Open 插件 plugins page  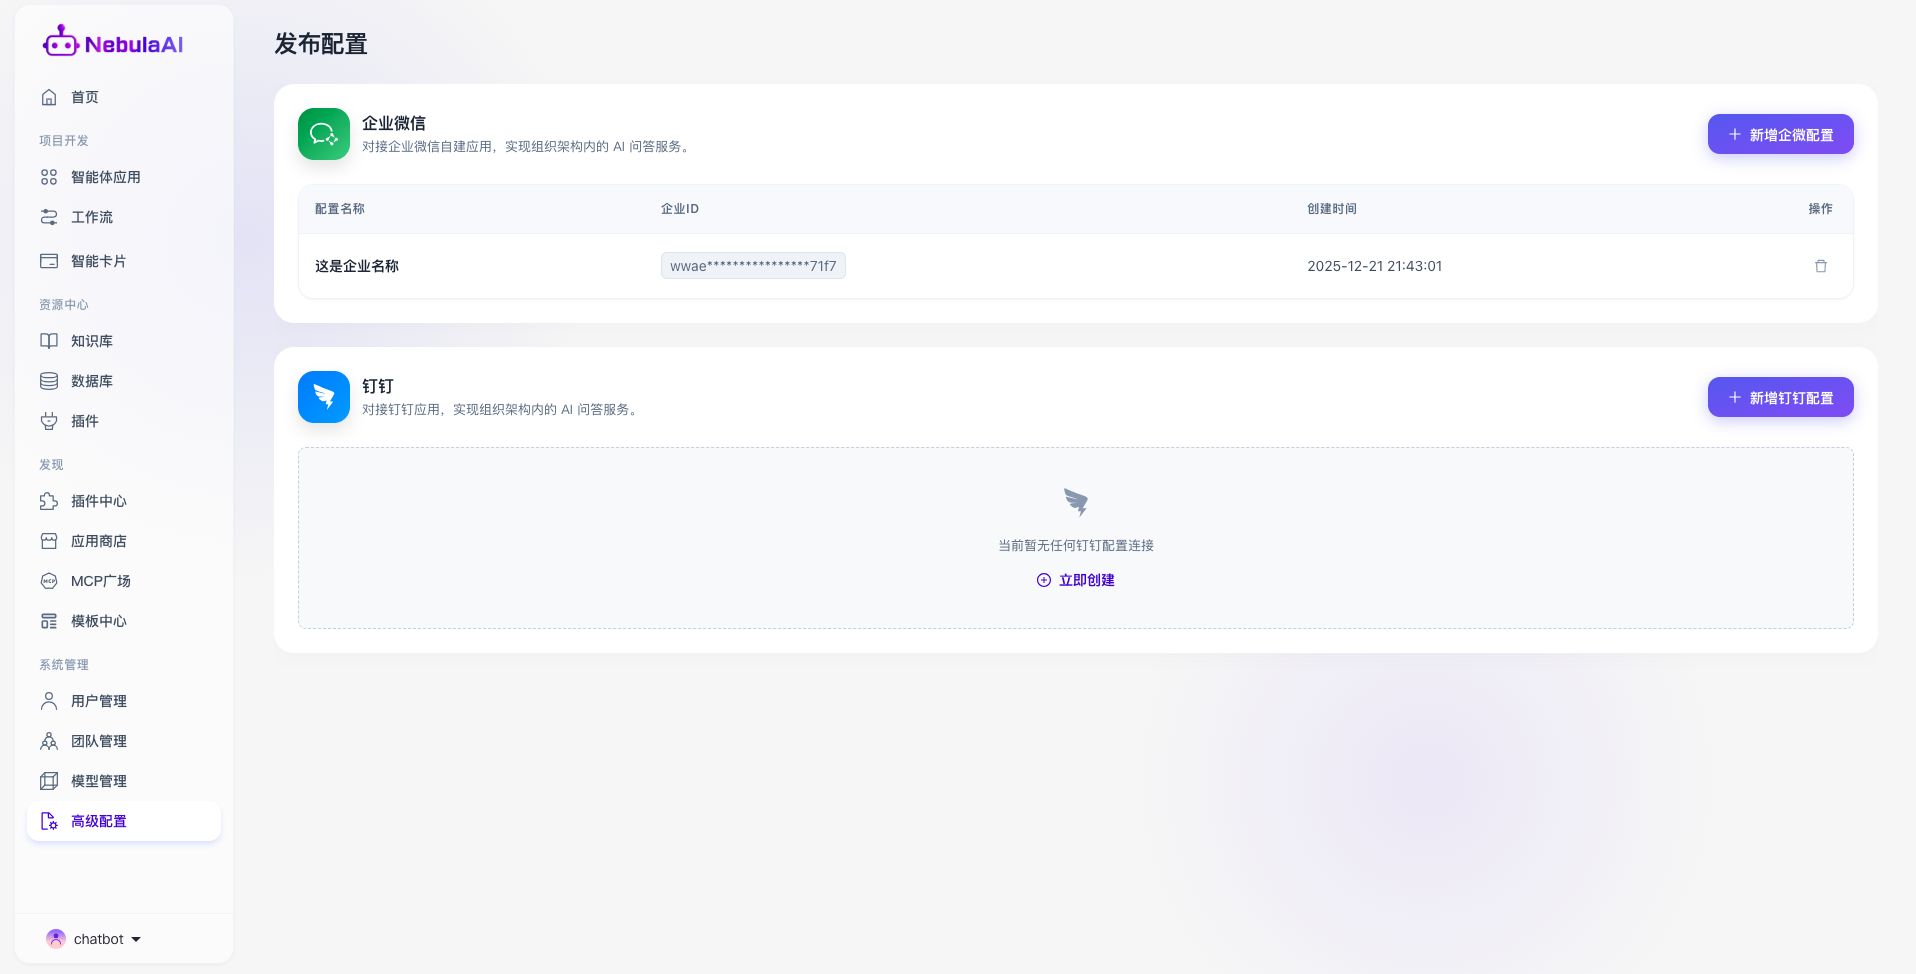click(85, 421)
